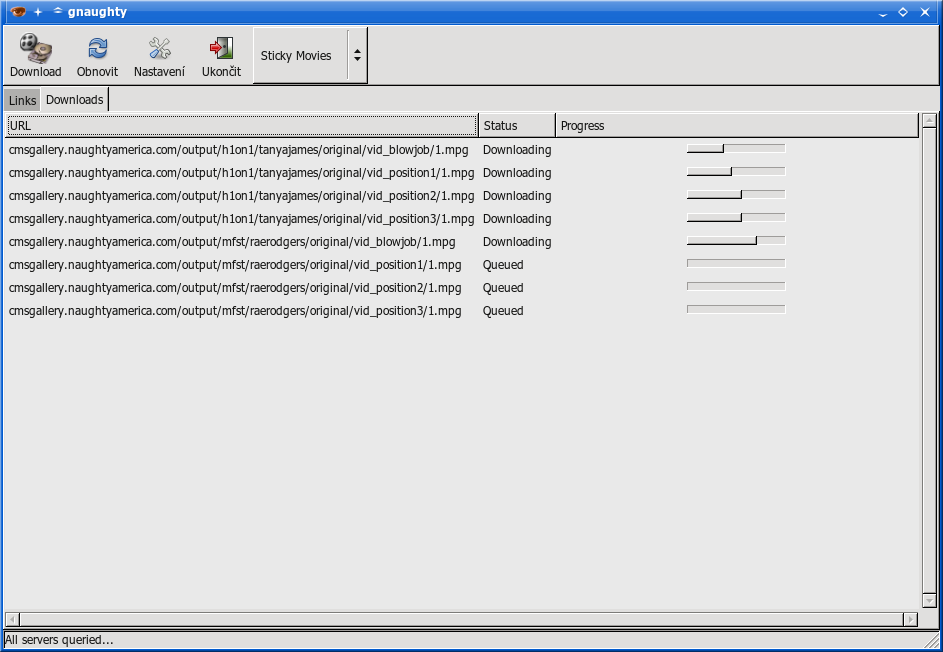
Task: Minimize the gnaughty window
Action: 882,13
